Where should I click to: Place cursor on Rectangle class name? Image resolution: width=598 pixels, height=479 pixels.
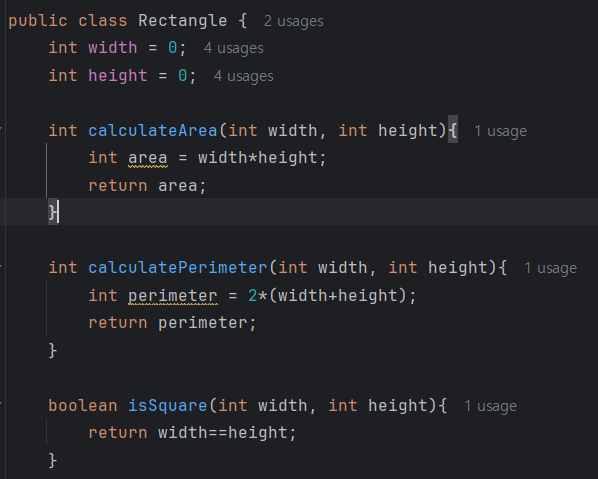(x=183, y=21)
